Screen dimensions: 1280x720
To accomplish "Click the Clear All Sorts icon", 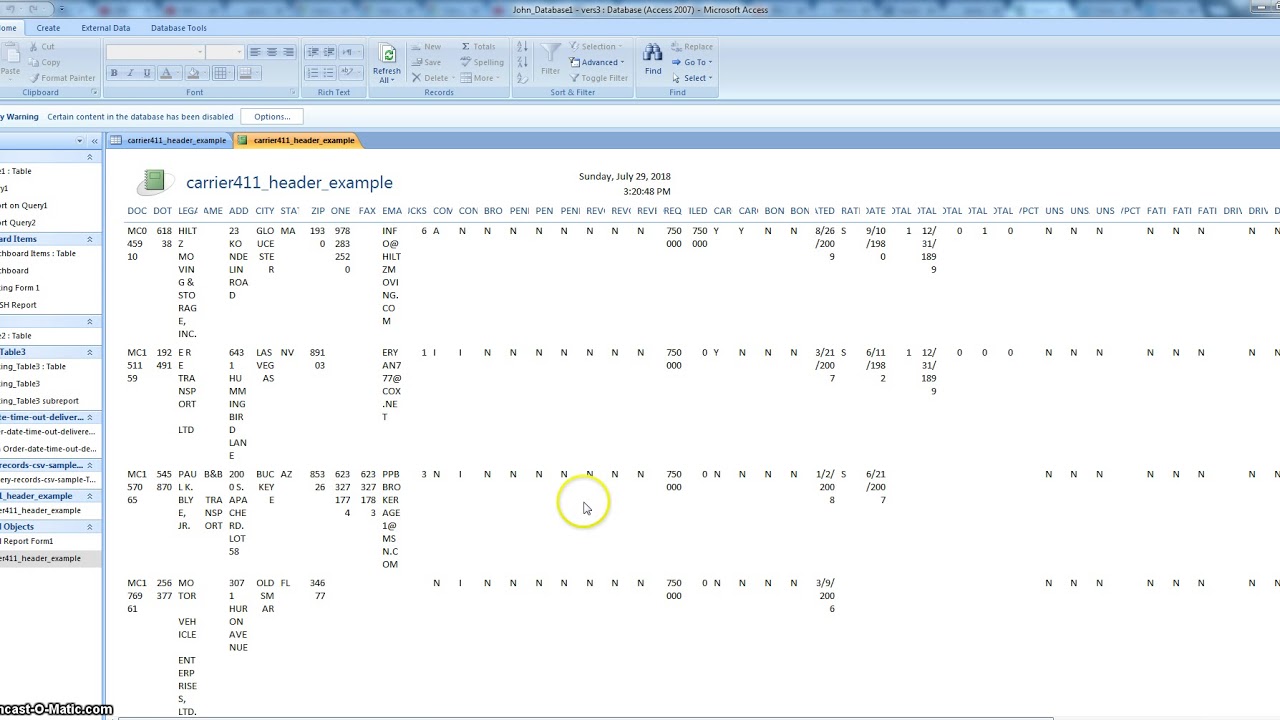I will click(522, 78).
